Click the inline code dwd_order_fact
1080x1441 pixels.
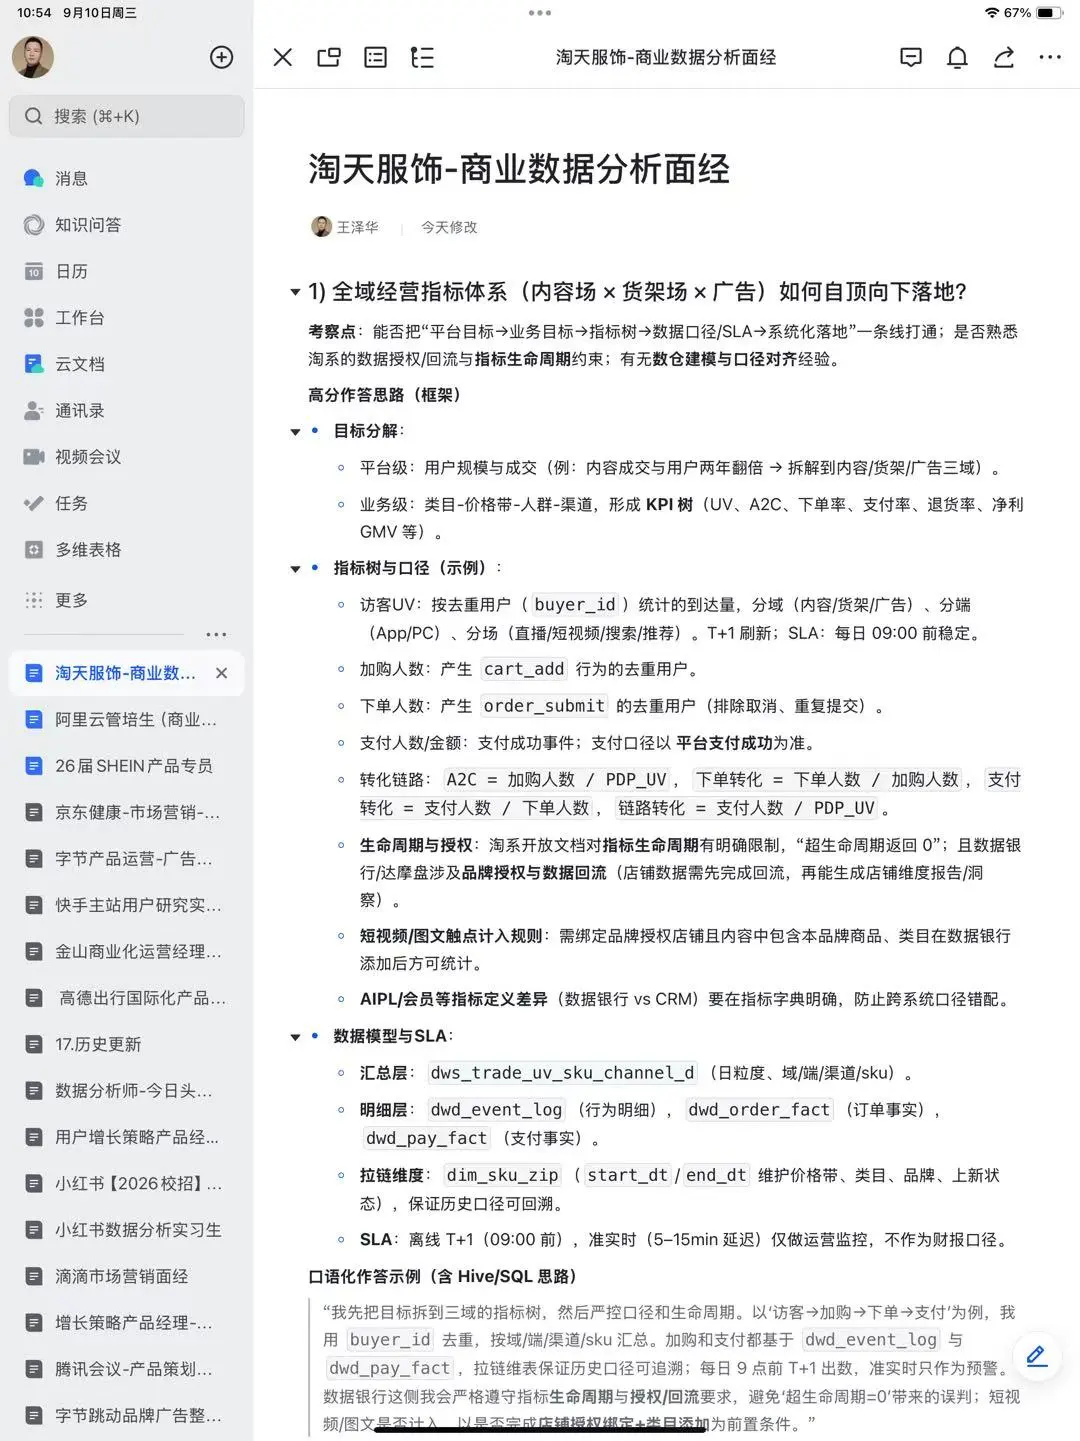pyautogui.click(x=759, y=1110)
